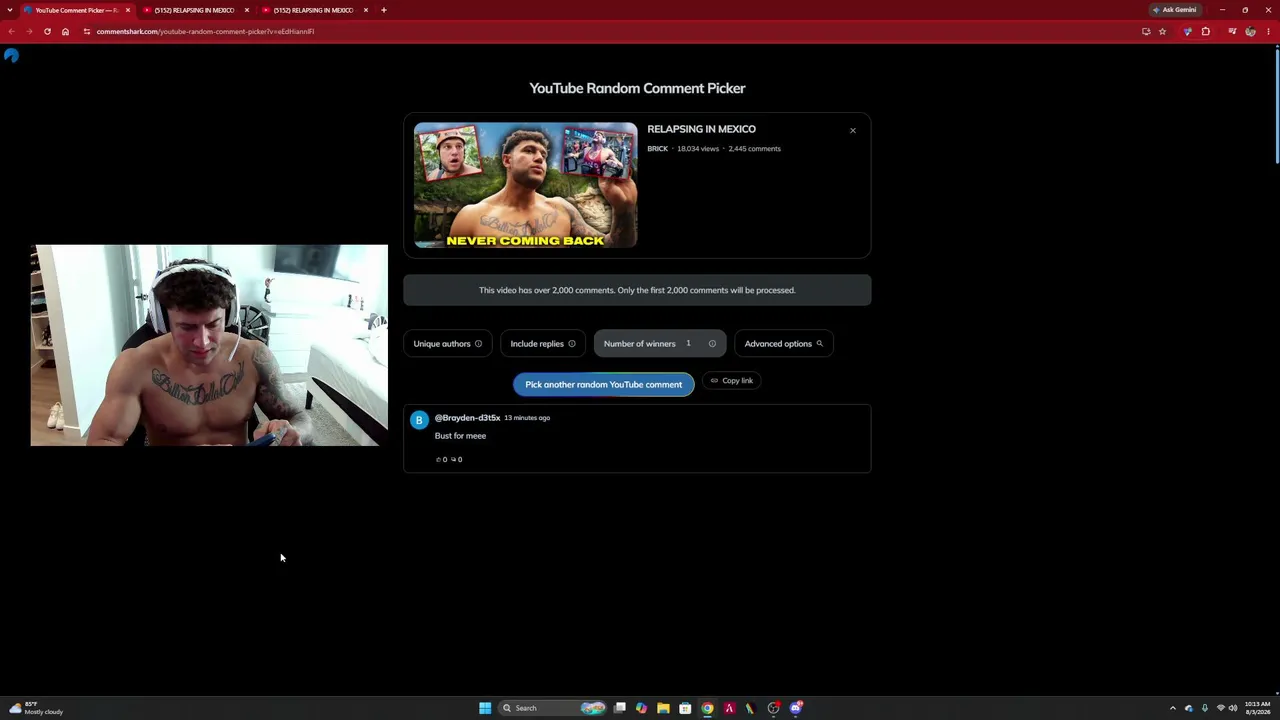Go forward in browser history
The image size is (1280, 720).
tap(29, 31)
